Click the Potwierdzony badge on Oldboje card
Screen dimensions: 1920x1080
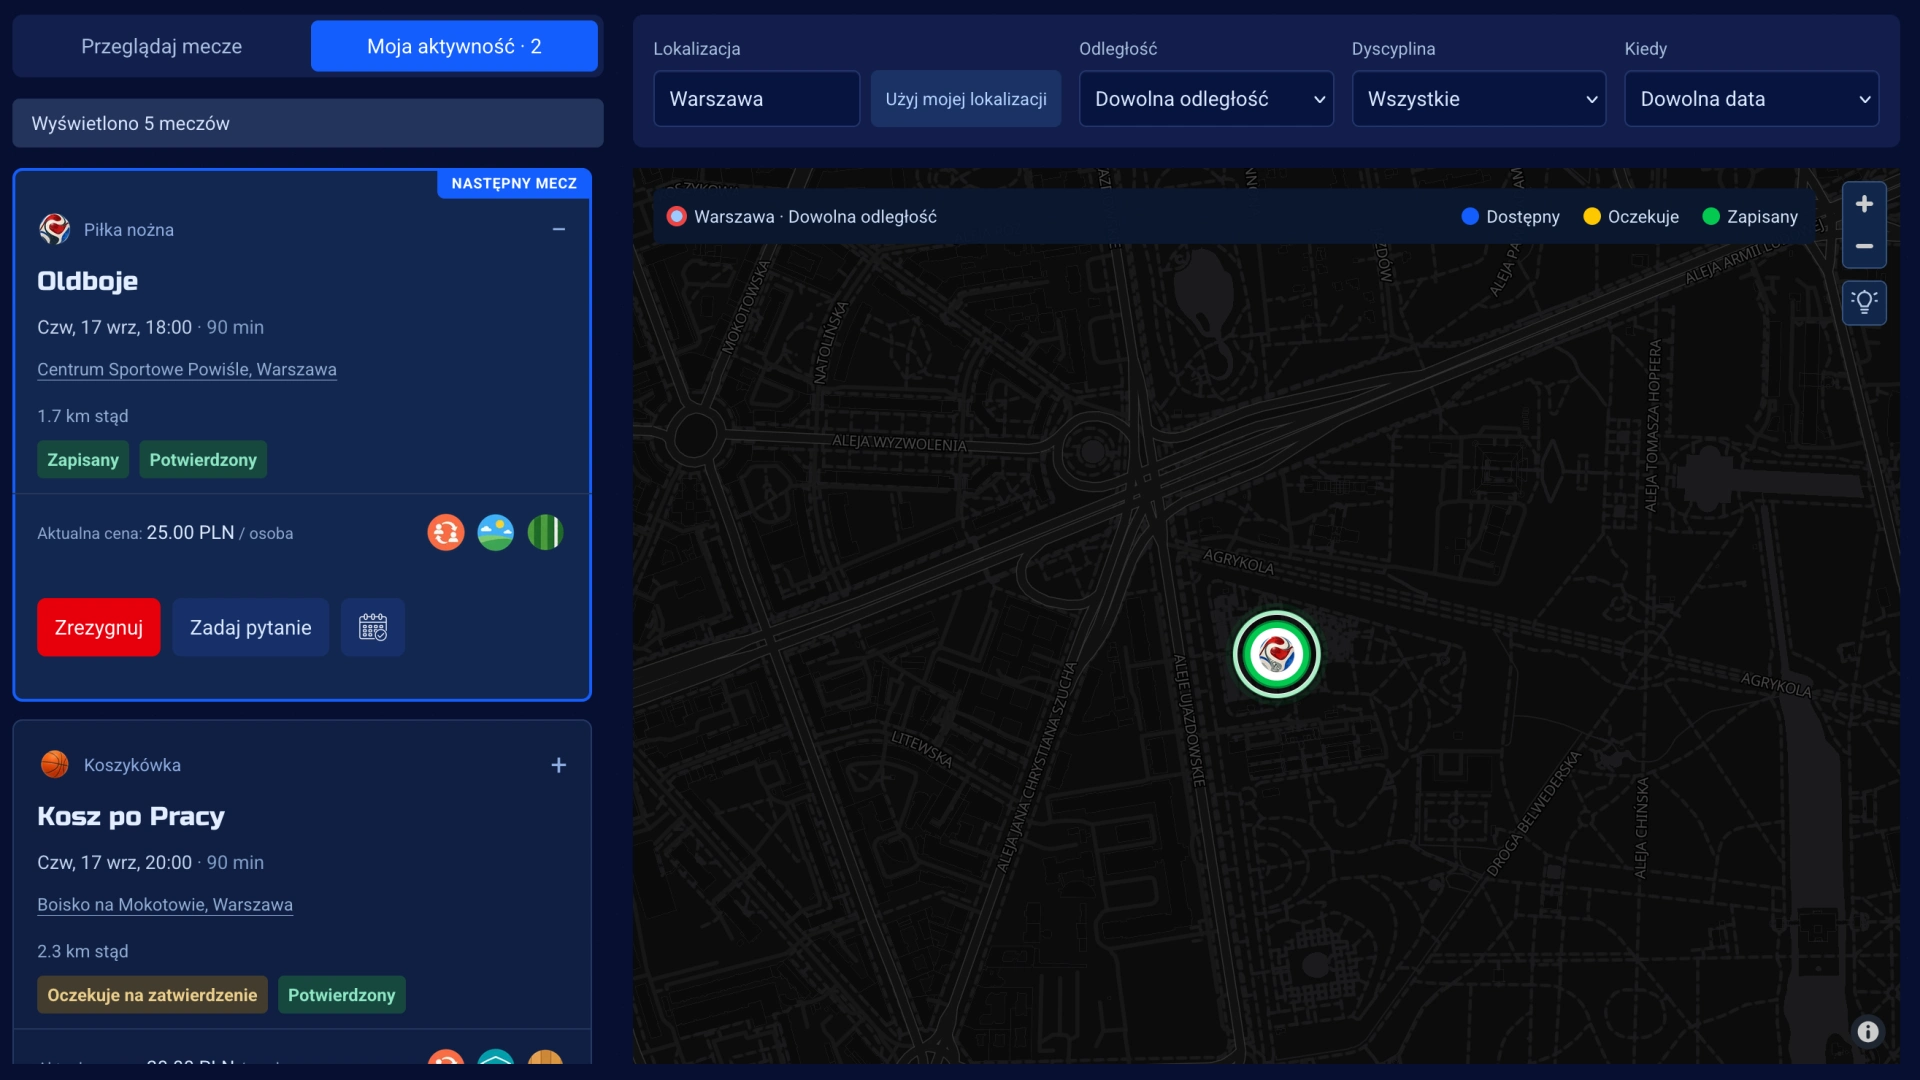click(203, 460)
